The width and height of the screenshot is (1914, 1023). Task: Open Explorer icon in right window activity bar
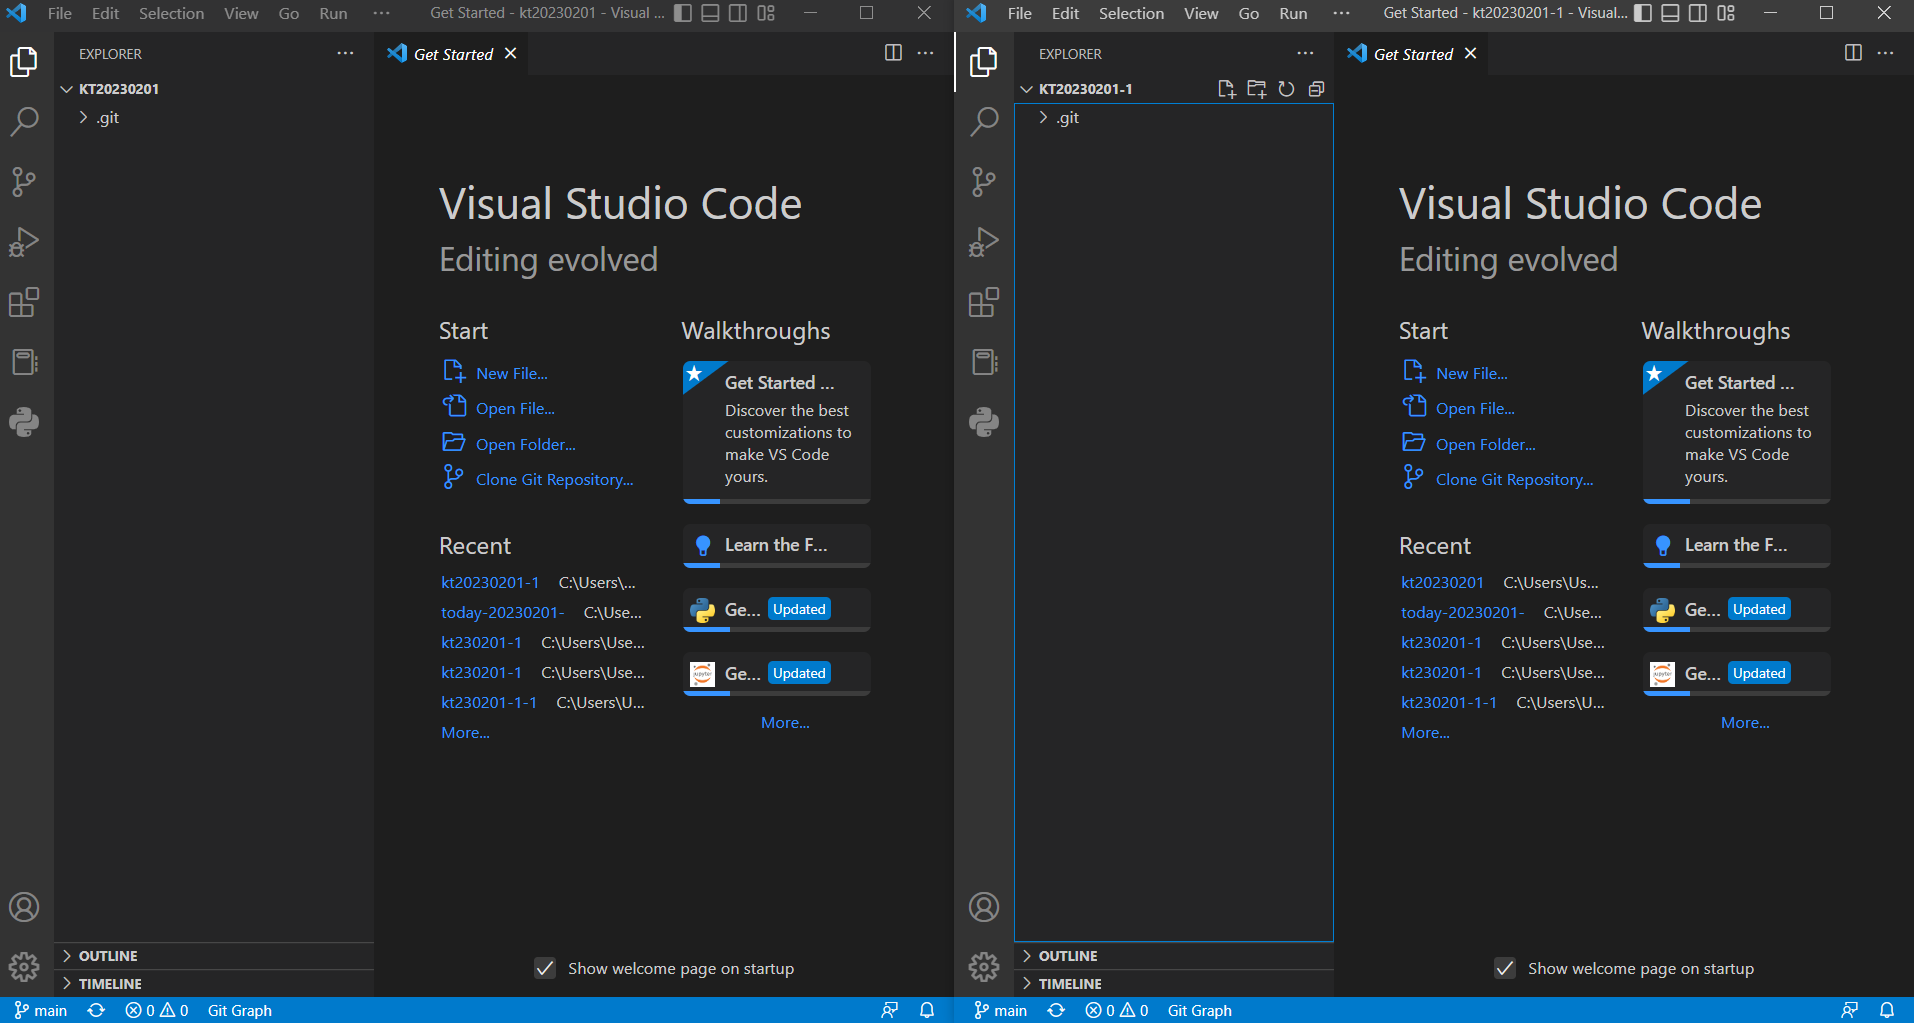[984, 62]
